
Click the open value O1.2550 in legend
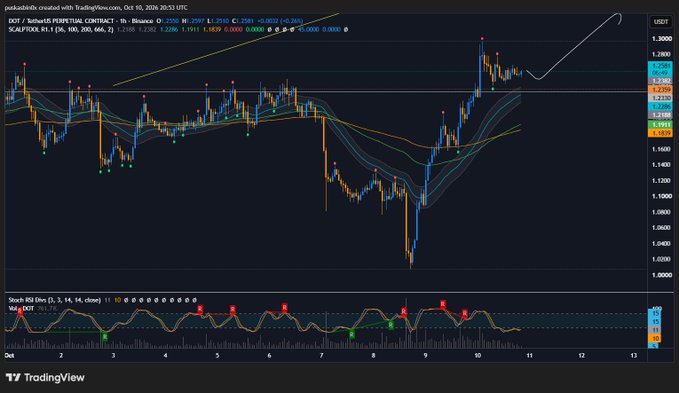click(x=167, y=21)
